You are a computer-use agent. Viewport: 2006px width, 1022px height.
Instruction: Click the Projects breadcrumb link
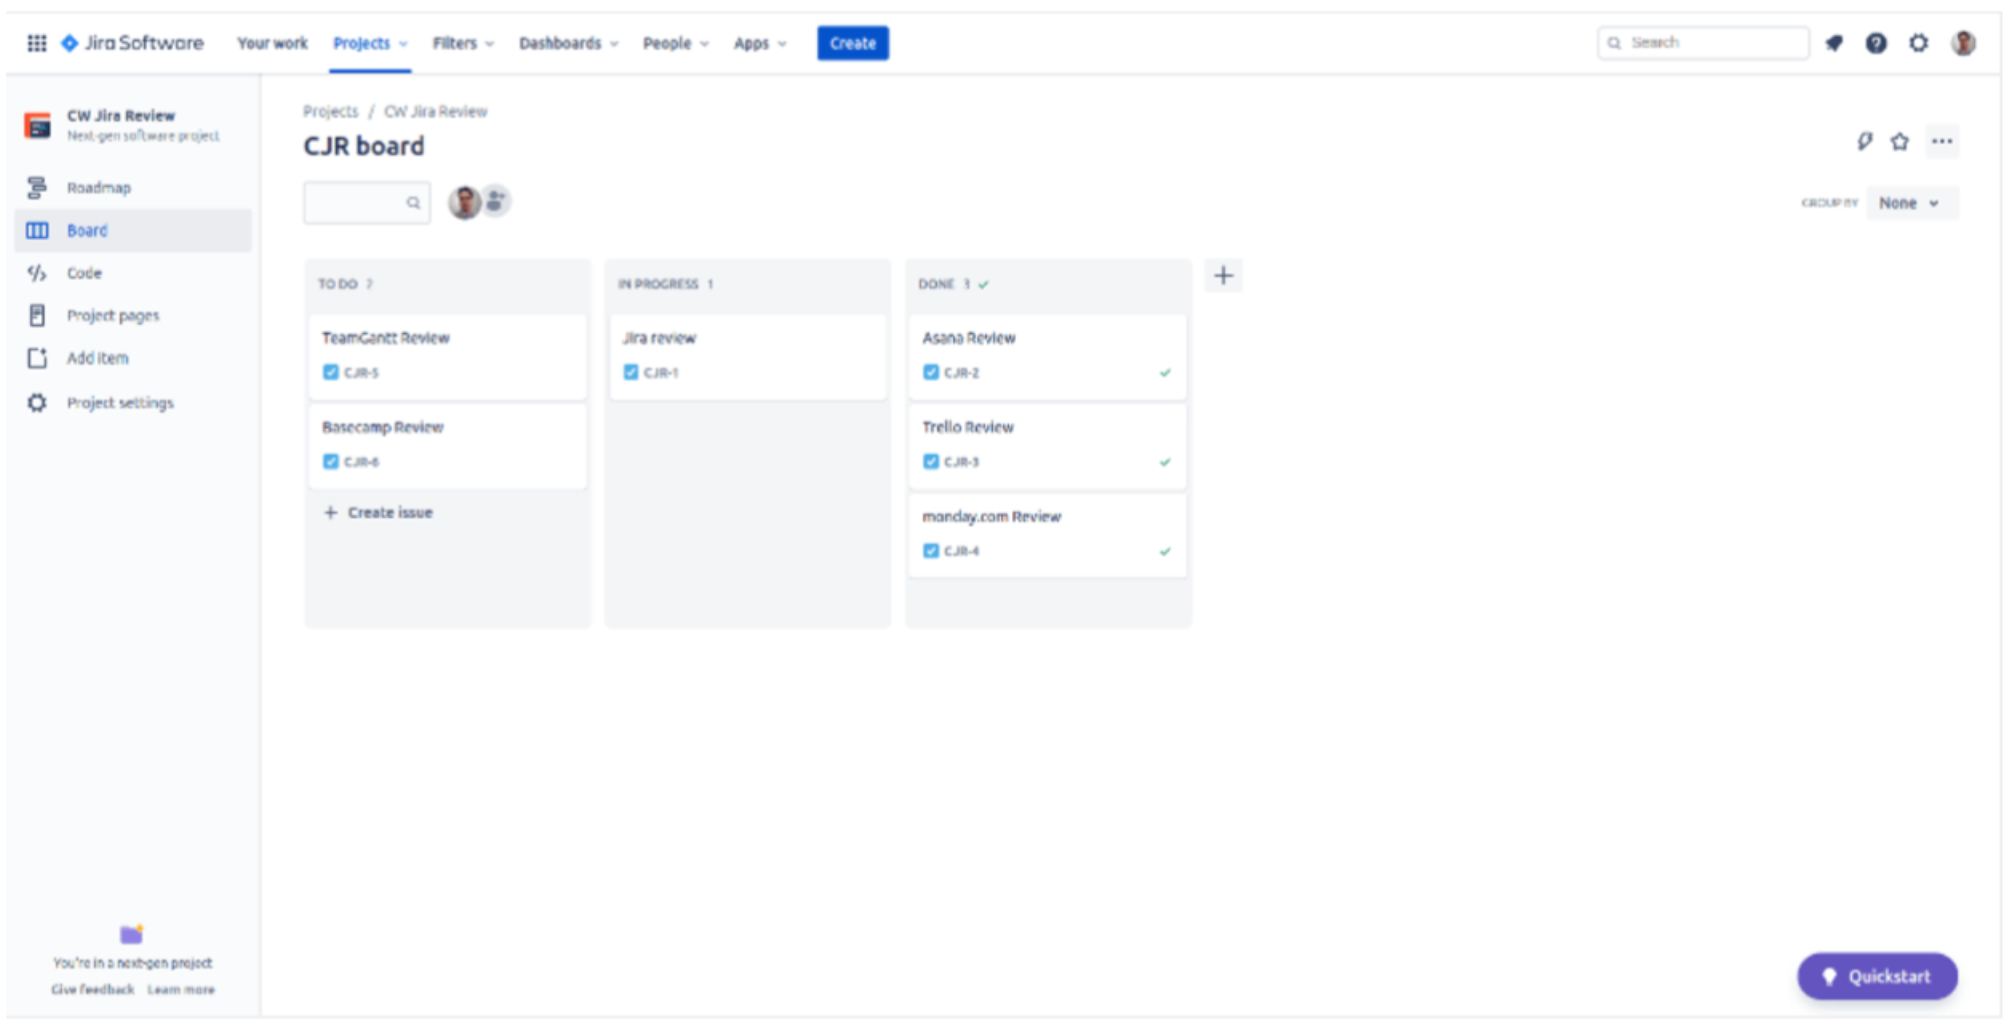pos(330,111)
